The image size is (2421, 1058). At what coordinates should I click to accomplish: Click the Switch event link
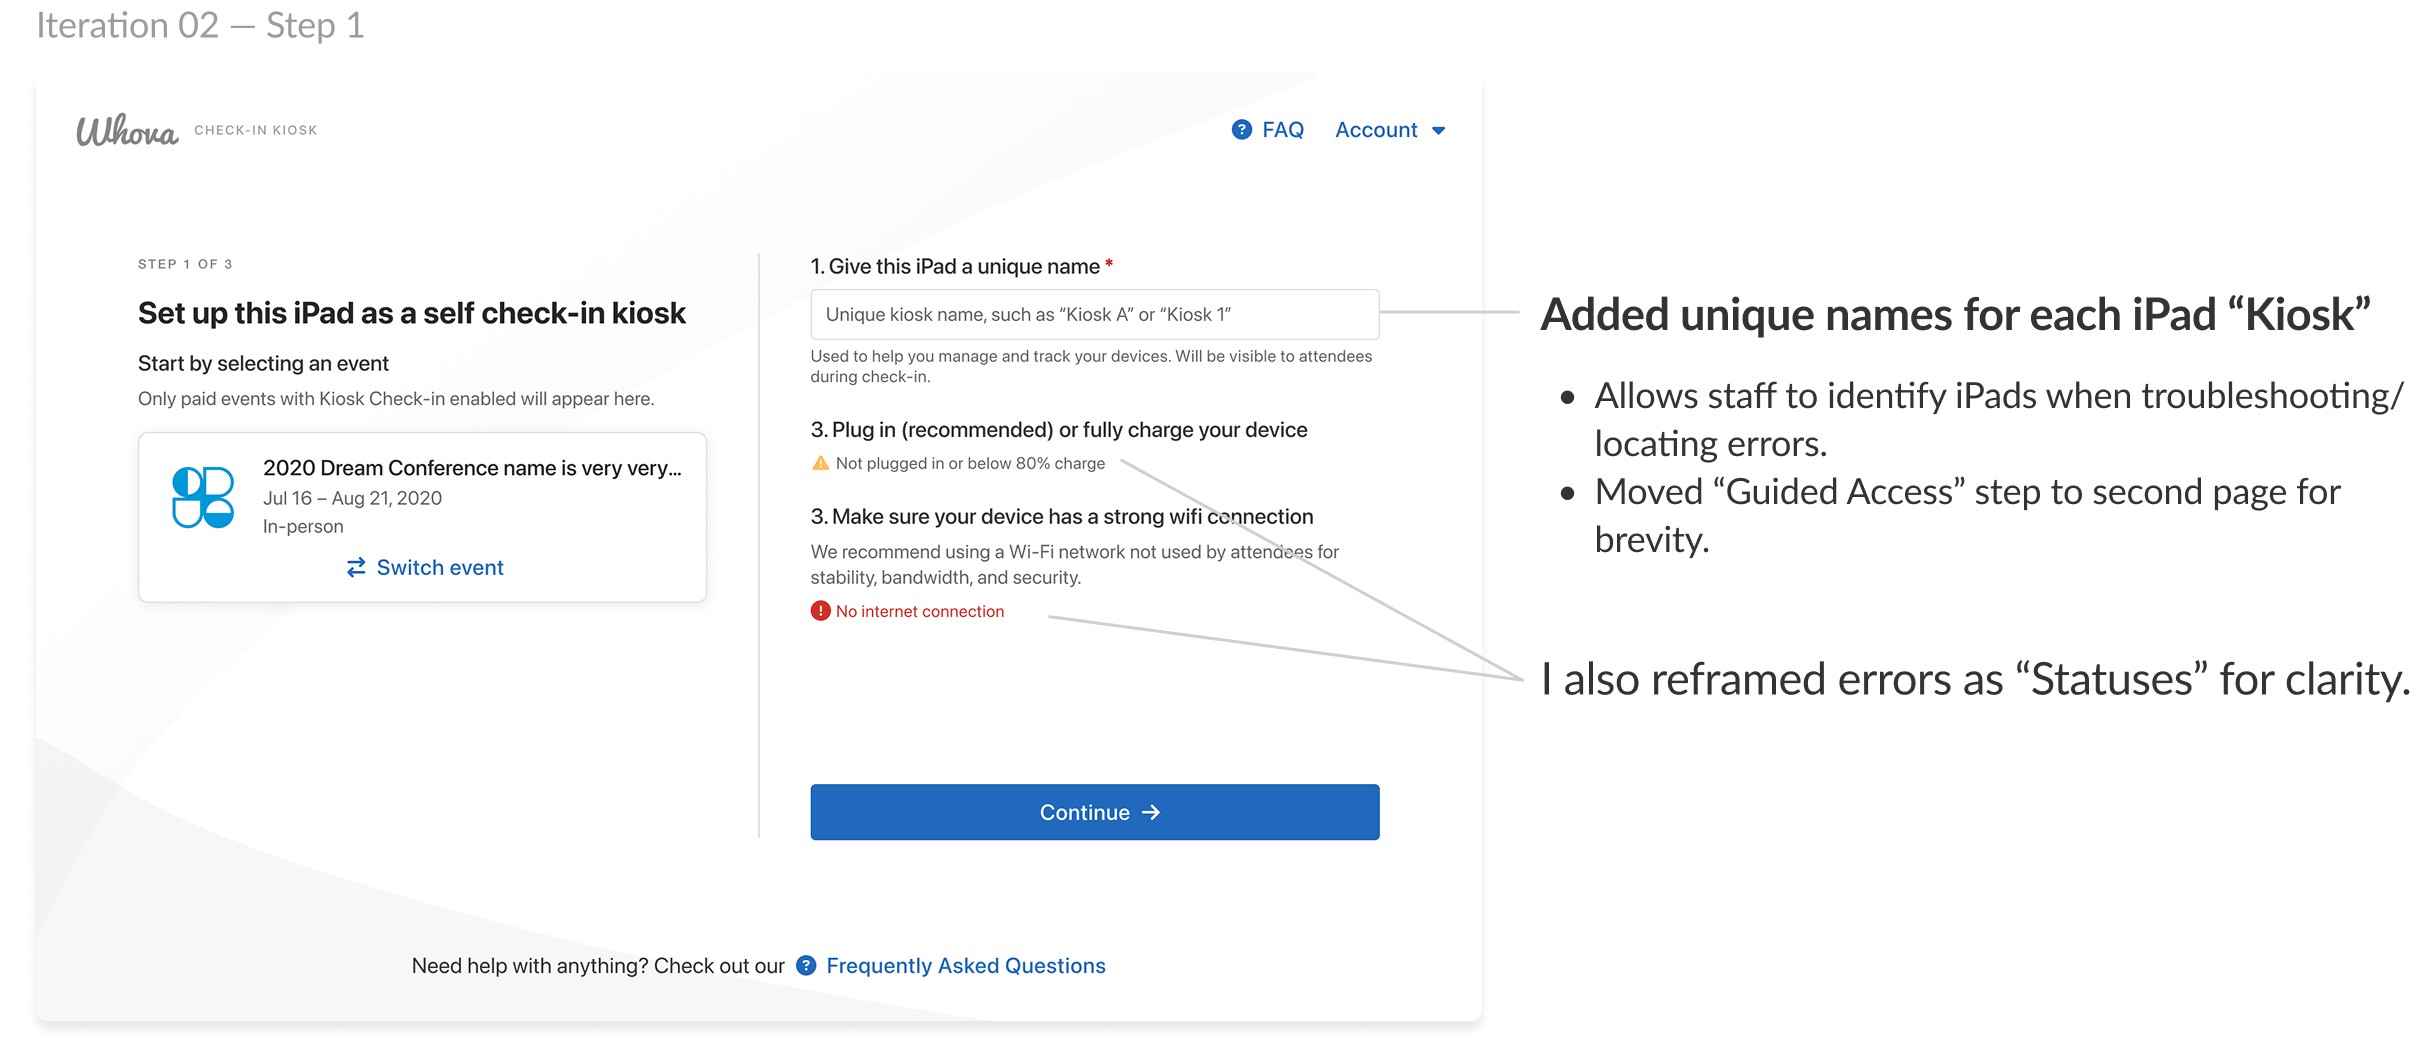(x=440, y=568)
